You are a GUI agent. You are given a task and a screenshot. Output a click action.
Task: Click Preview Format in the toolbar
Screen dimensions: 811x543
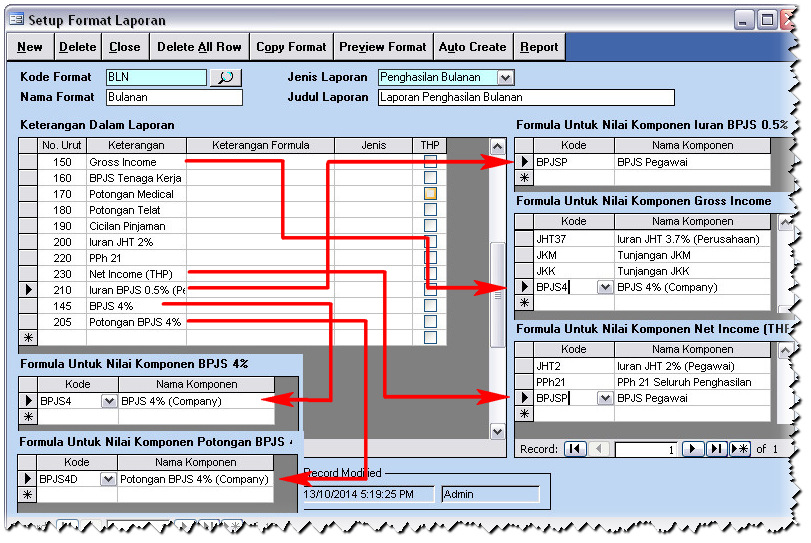(382, 46)
